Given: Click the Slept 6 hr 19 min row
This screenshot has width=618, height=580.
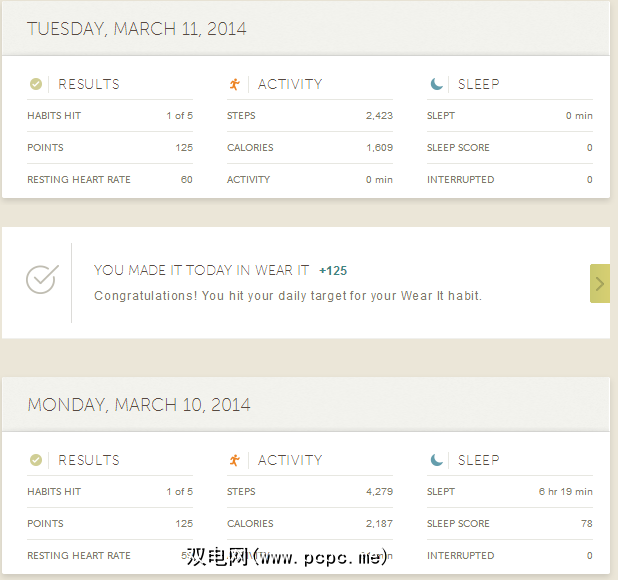Looking at the screenshot, I should point(509,491).
